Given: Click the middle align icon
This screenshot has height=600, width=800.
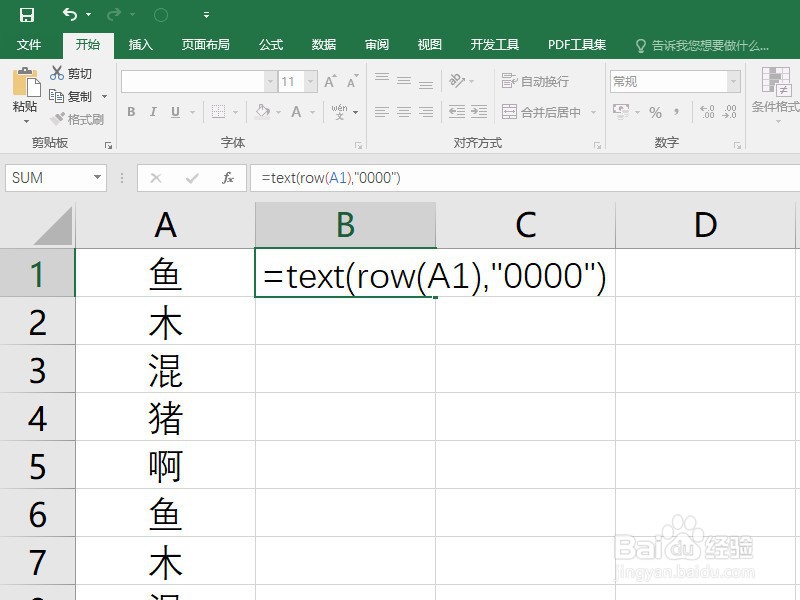Looking at the screenshot, I should coord(404,80).
